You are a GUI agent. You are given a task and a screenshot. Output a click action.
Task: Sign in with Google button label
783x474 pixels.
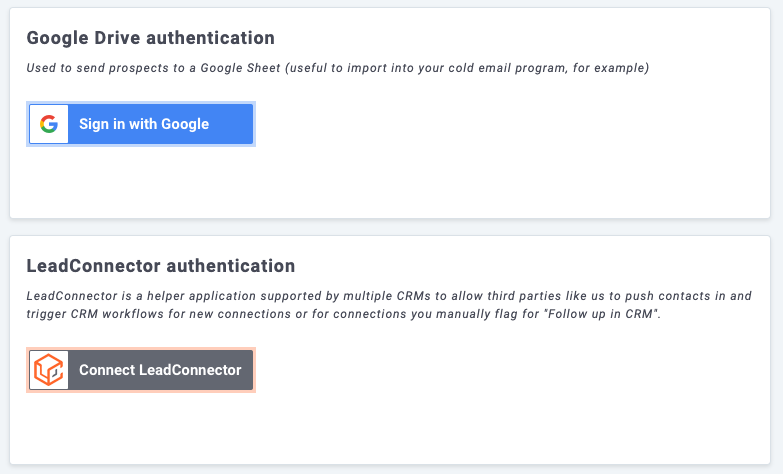(144, 124)
